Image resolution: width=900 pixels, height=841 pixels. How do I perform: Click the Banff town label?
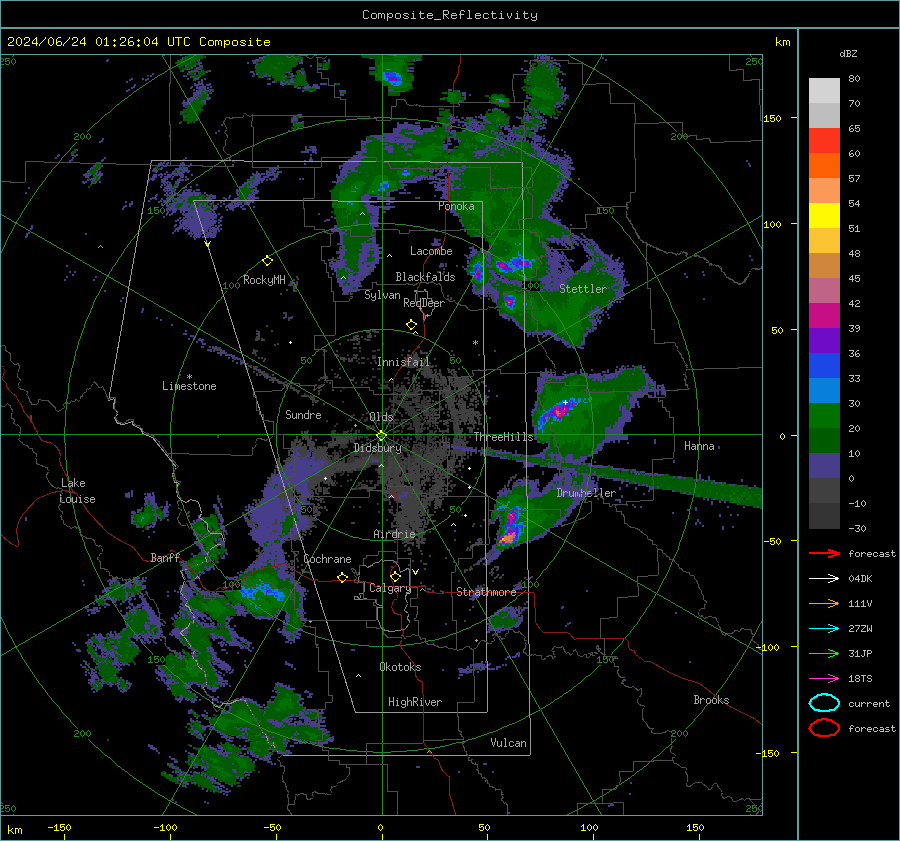tap(165, 558)
